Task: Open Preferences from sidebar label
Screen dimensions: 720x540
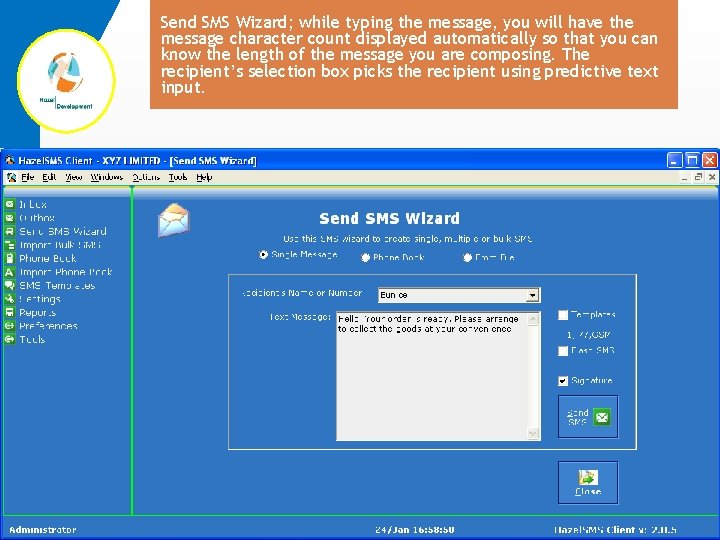Action: coord(48,326)
